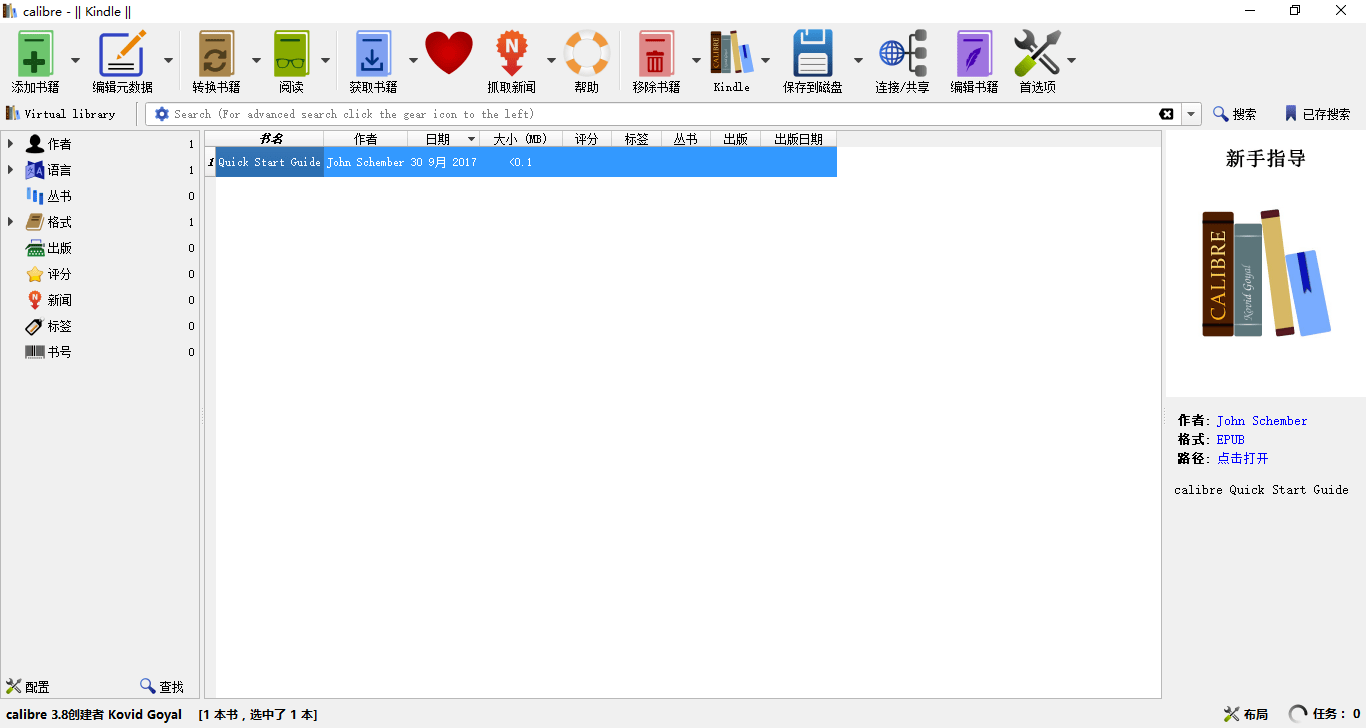
Task: Click the 连接/共享 (Connect/share) icon
Action: (902, 53)
